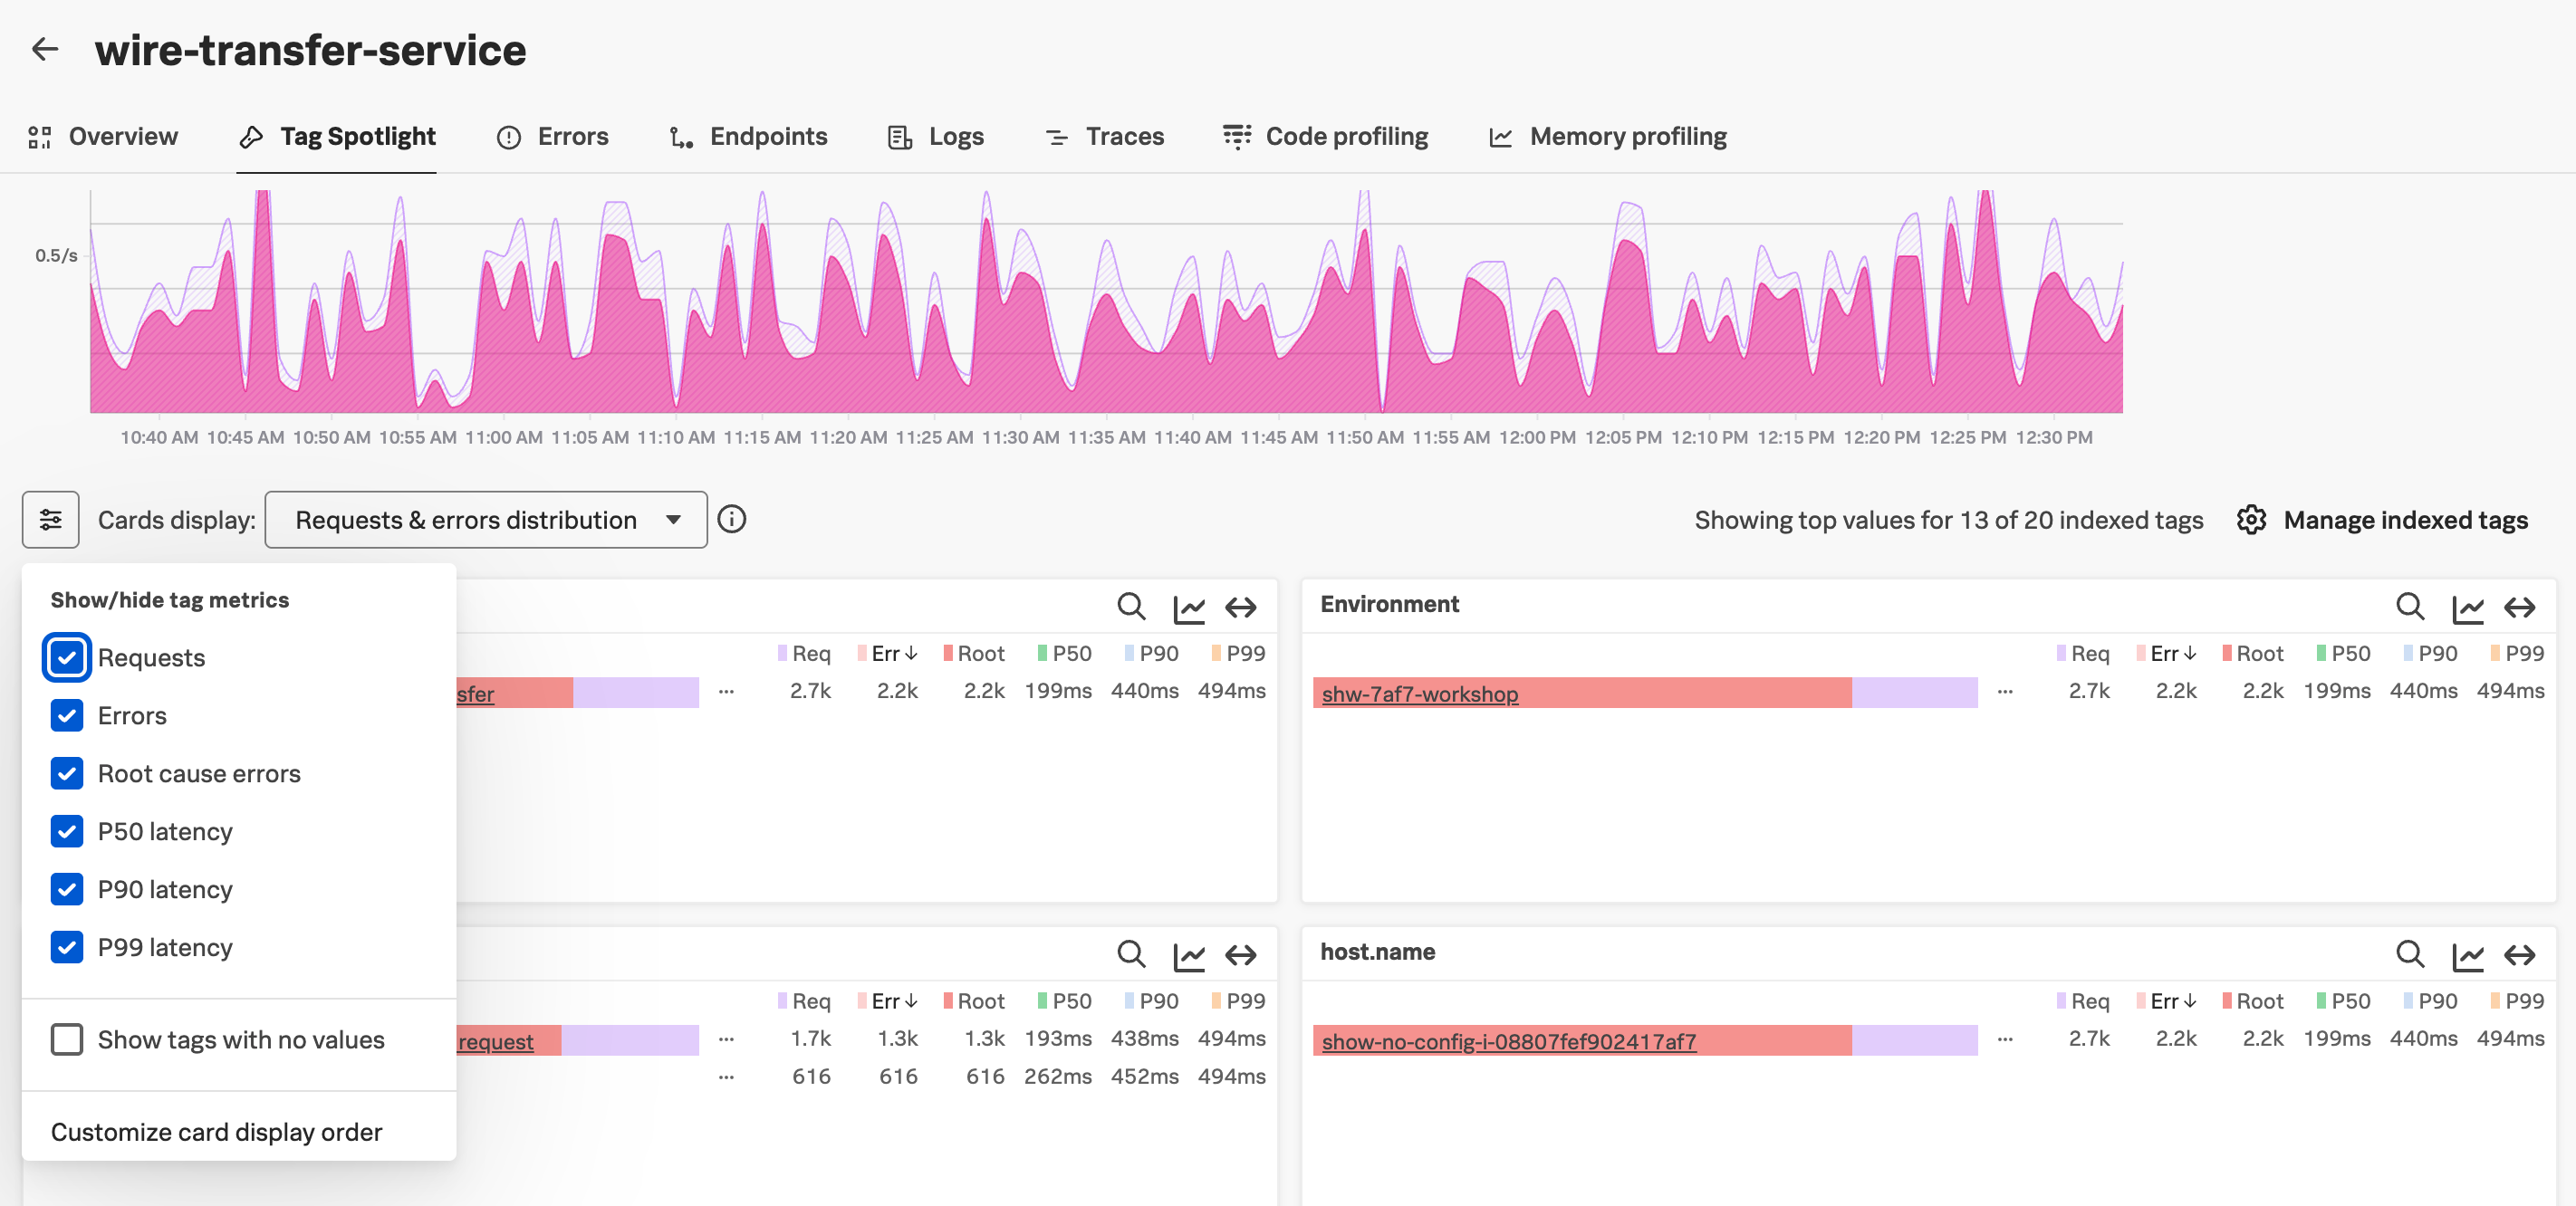
Task: Disable the P99 latency checkbox
Action: [67, 947]
